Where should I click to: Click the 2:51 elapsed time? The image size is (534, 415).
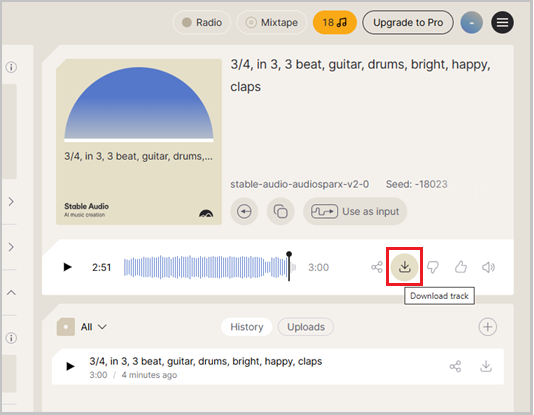[x=101, y=267]
